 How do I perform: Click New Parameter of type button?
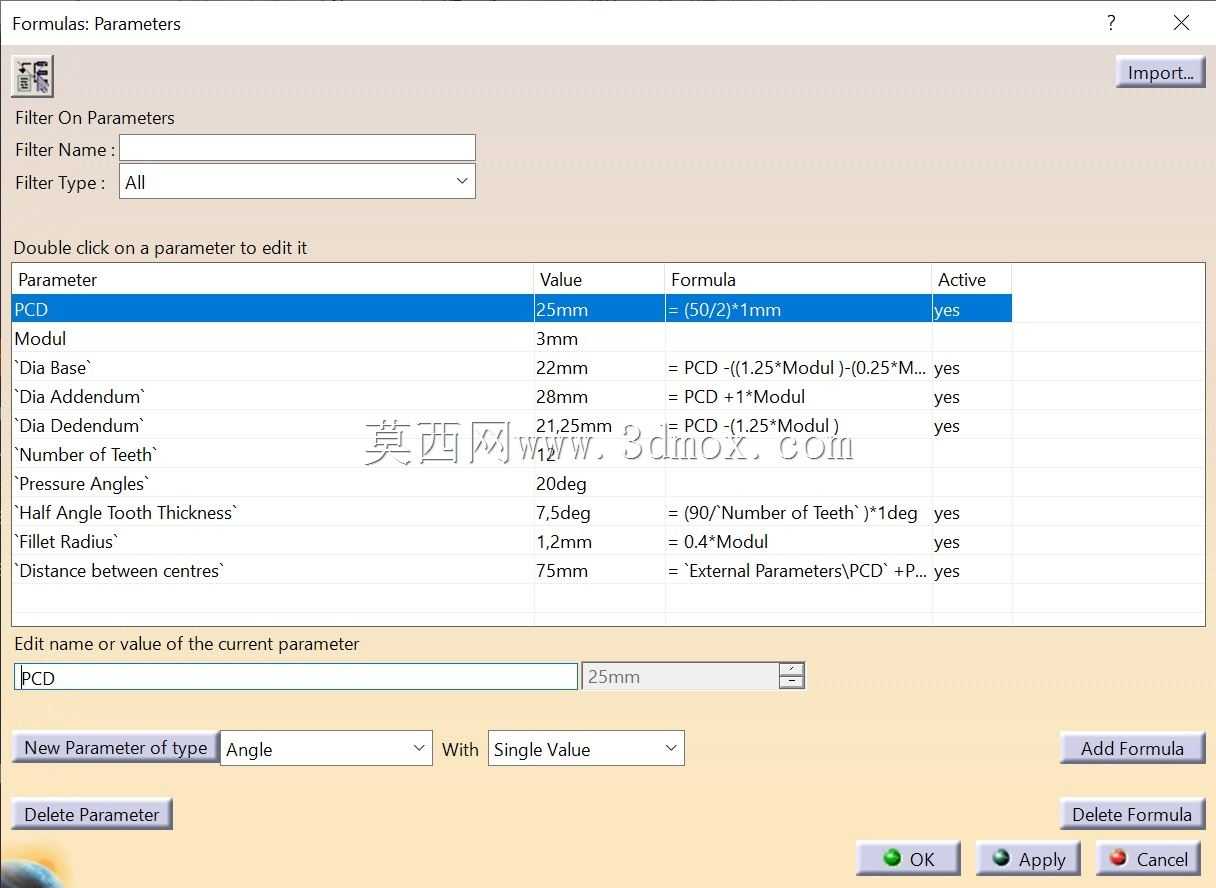pos(116,747)
